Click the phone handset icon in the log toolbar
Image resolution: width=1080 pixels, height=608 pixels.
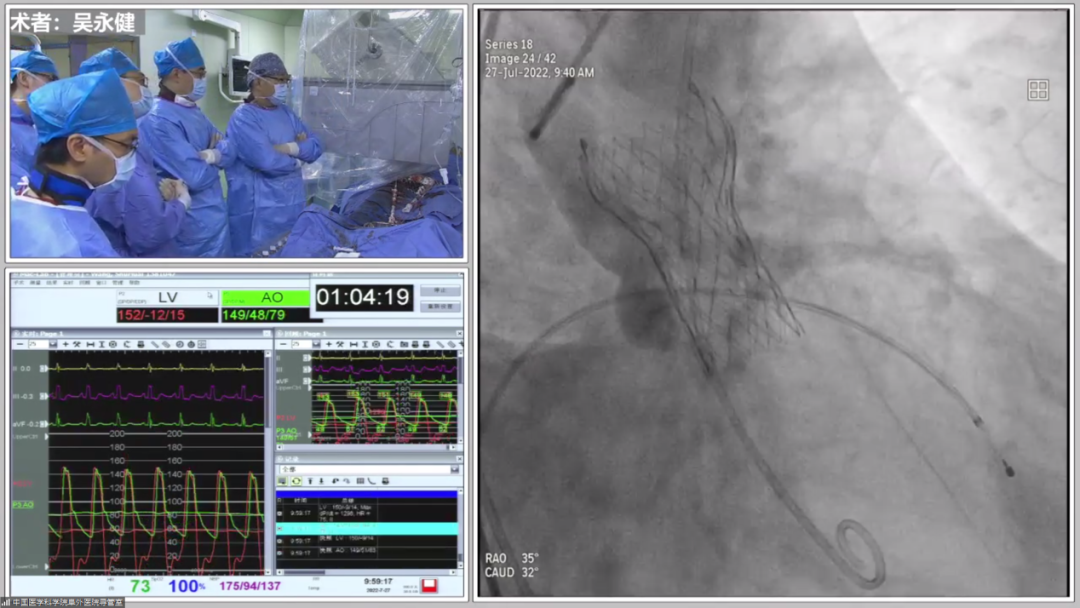373,481
